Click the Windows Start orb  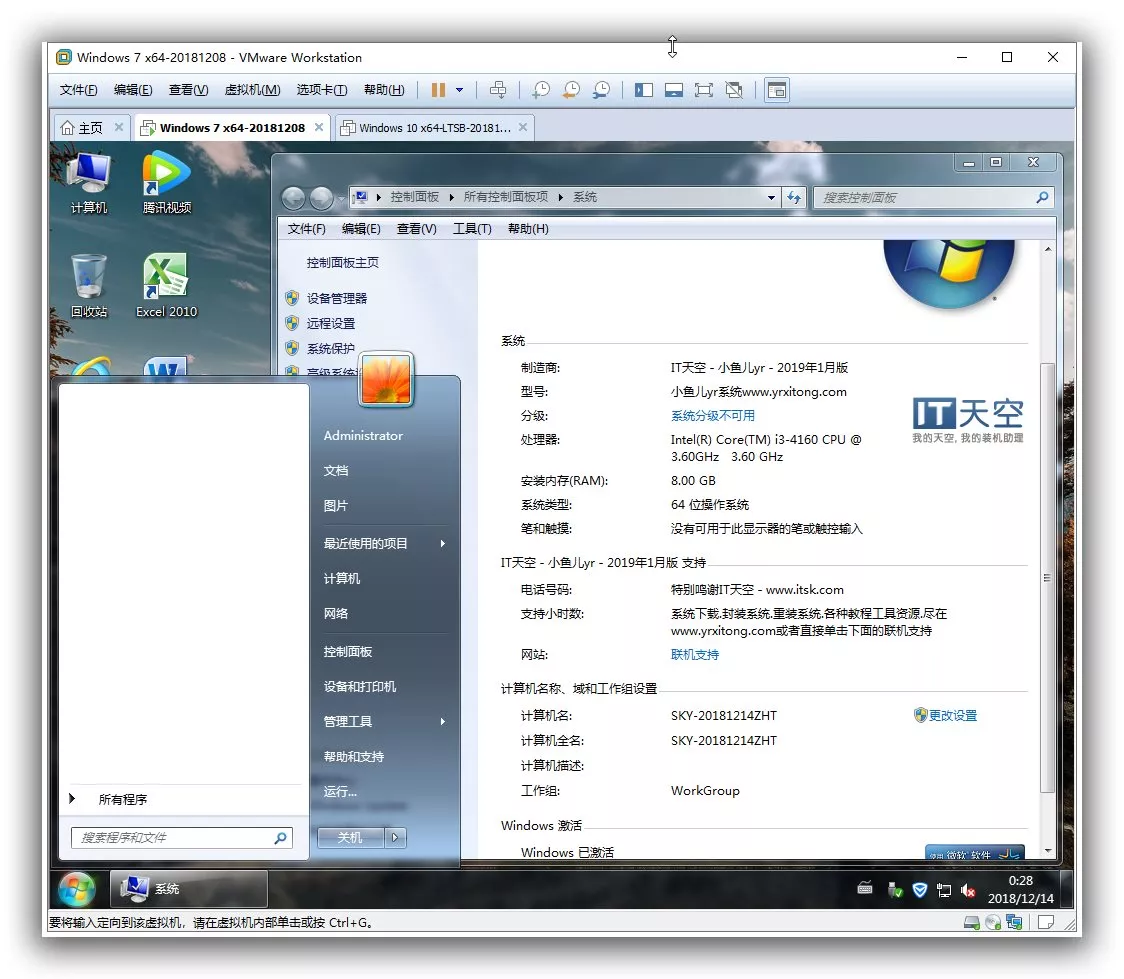coord(77,889)
